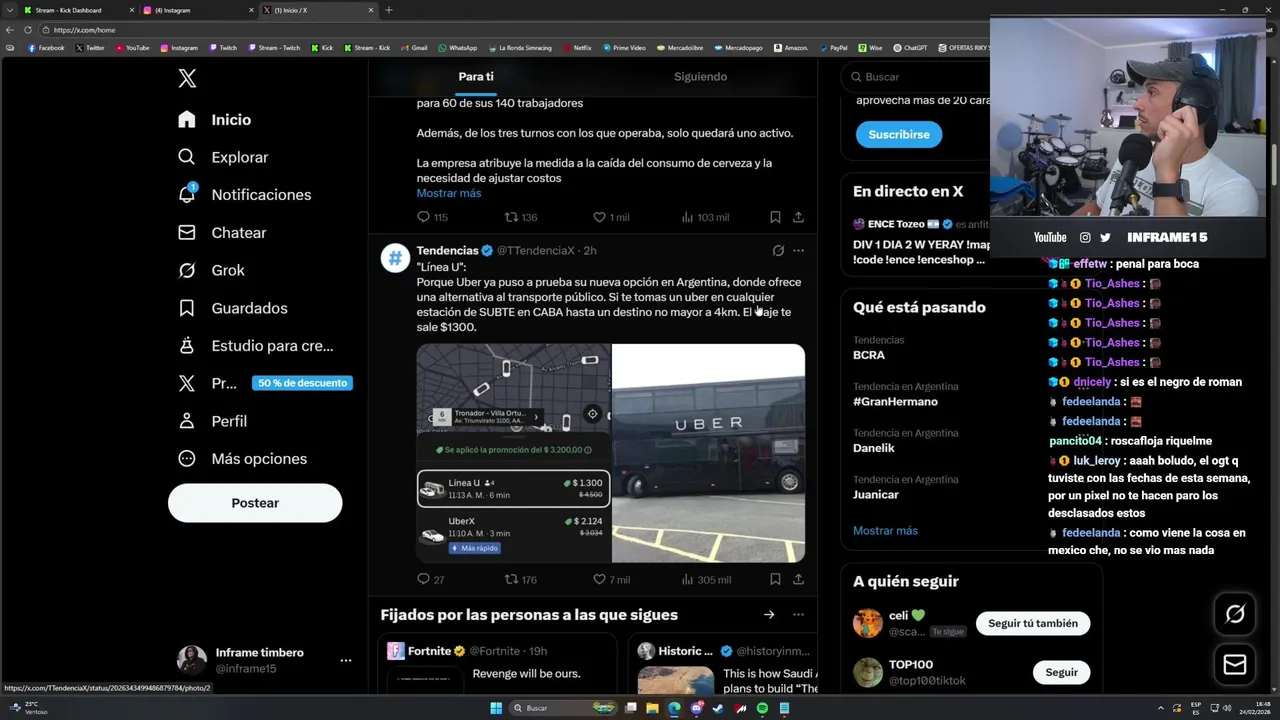Click Seguir tú también for celi
1280x720 pixels.
1033,623
